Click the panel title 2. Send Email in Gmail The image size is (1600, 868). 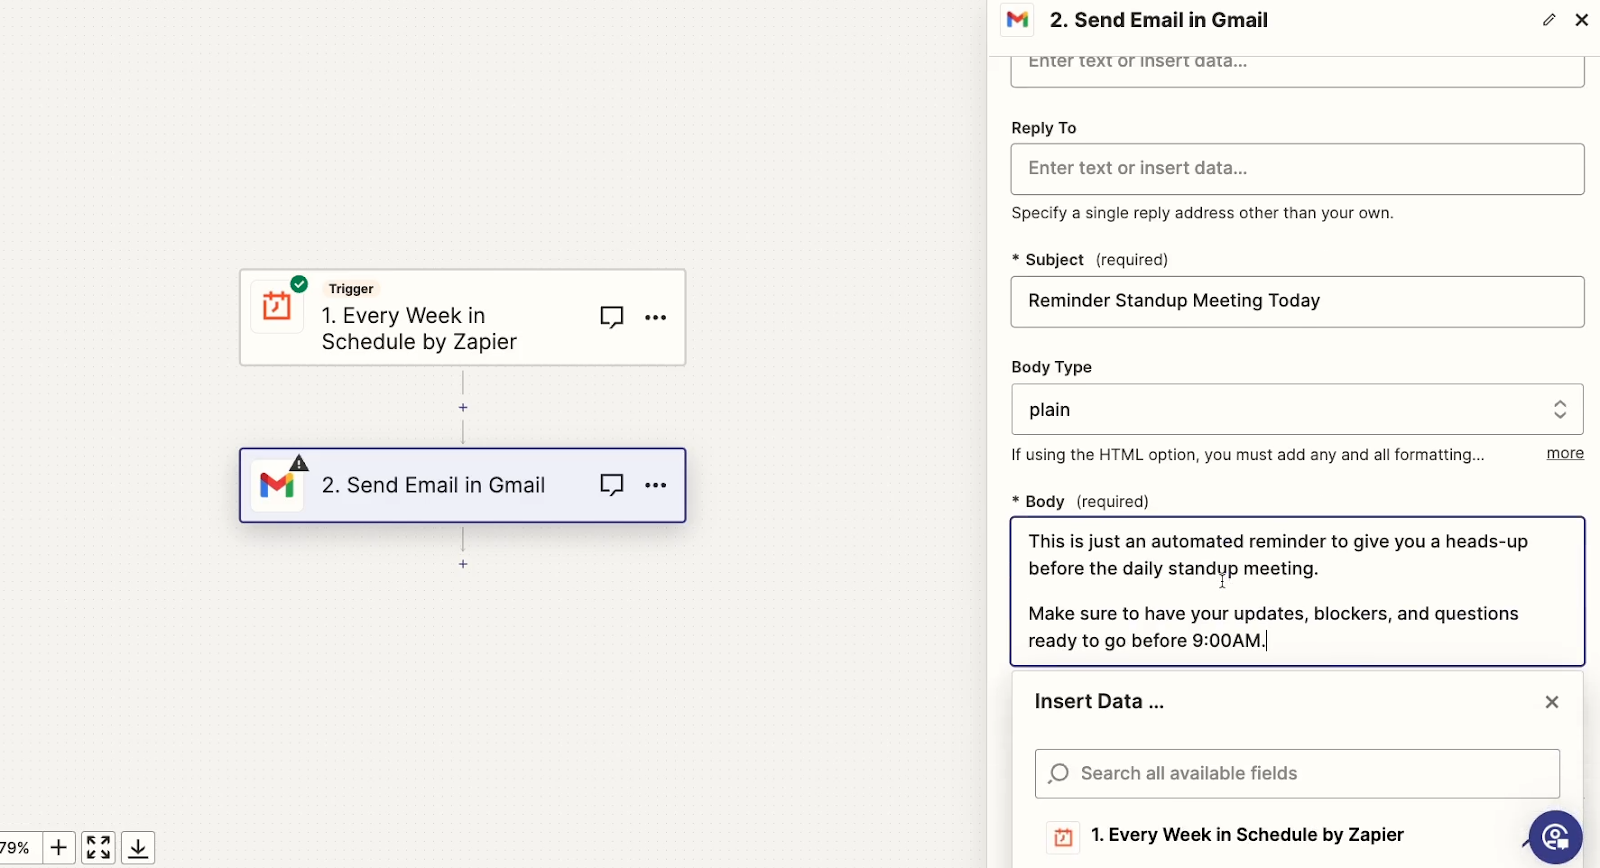pos(1159,20)
